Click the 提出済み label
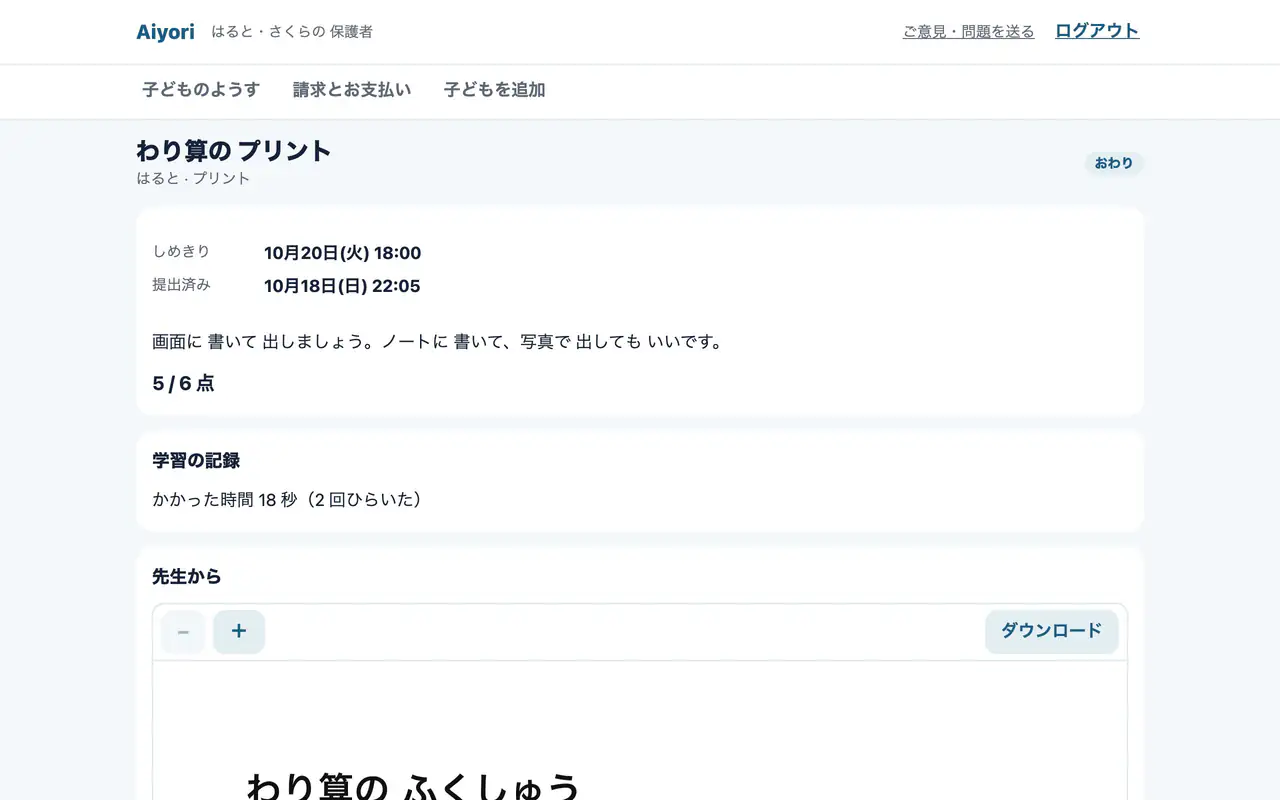Viewport: 1280px width, 800px height. click(181, 284)
